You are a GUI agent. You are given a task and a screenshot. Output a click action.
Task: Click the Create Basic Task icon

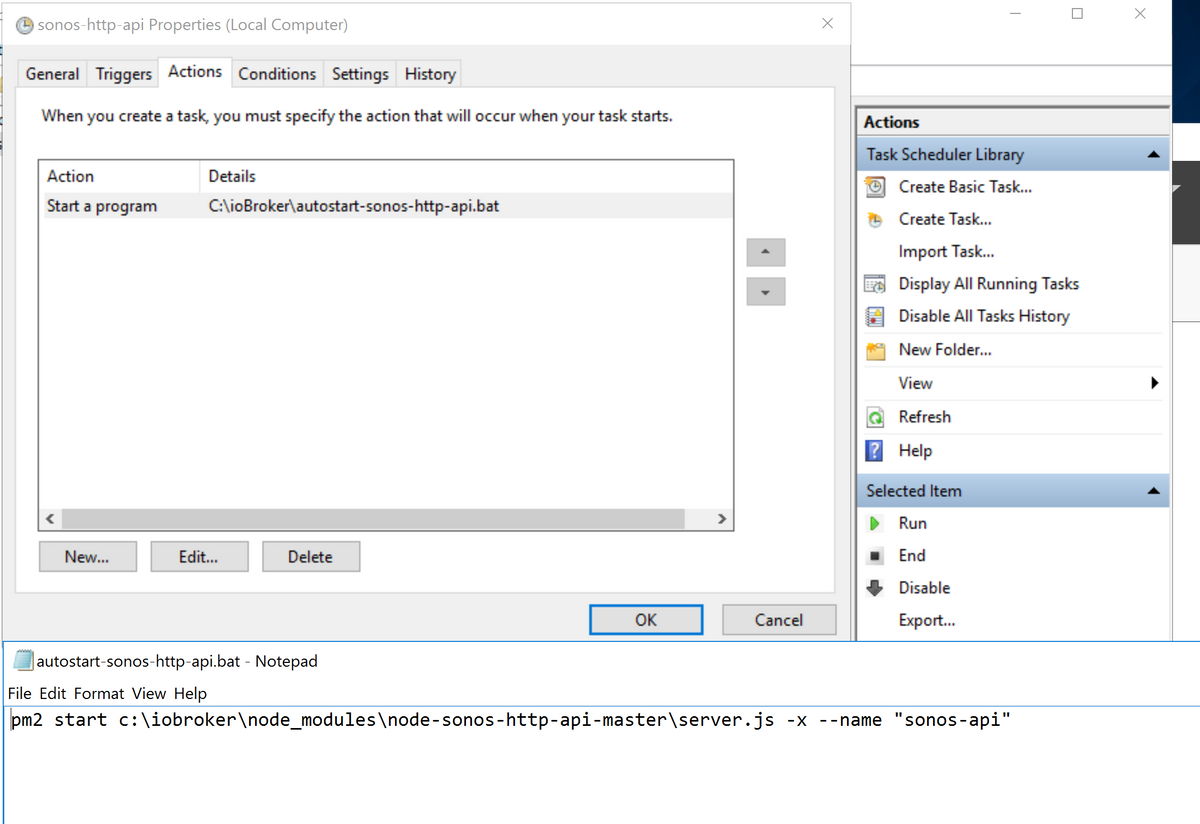(875, 186)
